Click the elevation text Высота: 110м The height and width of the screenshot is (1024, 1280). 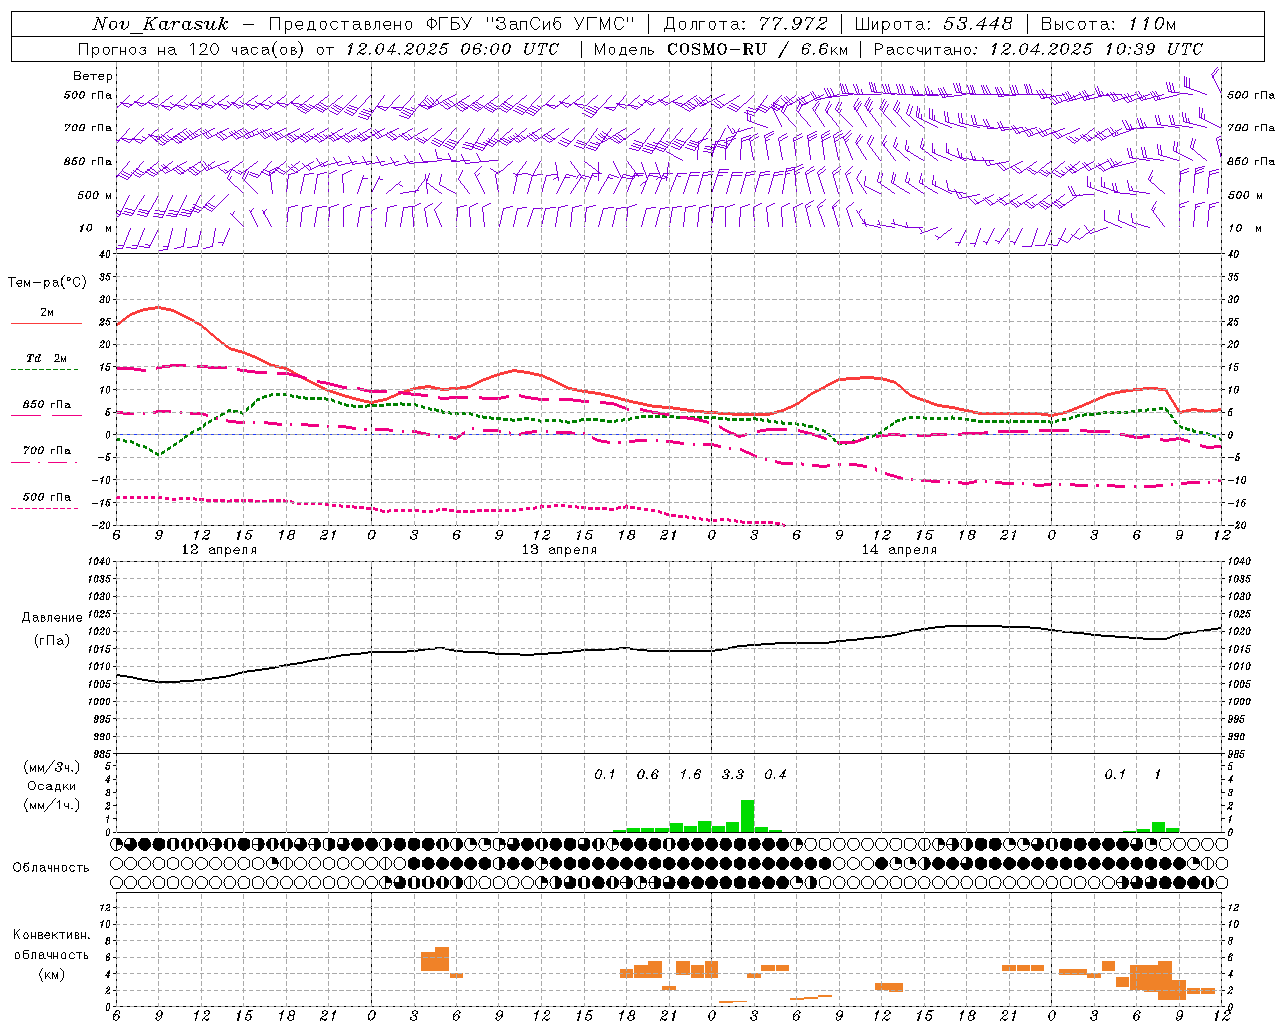tap(1108, 24)
